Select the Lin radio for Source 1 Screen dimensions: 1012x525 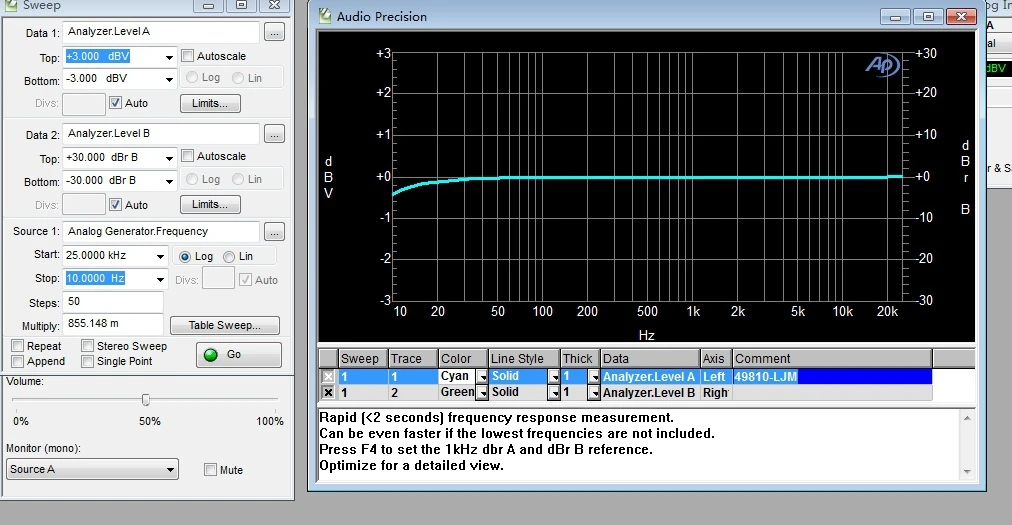coord(228,256)
